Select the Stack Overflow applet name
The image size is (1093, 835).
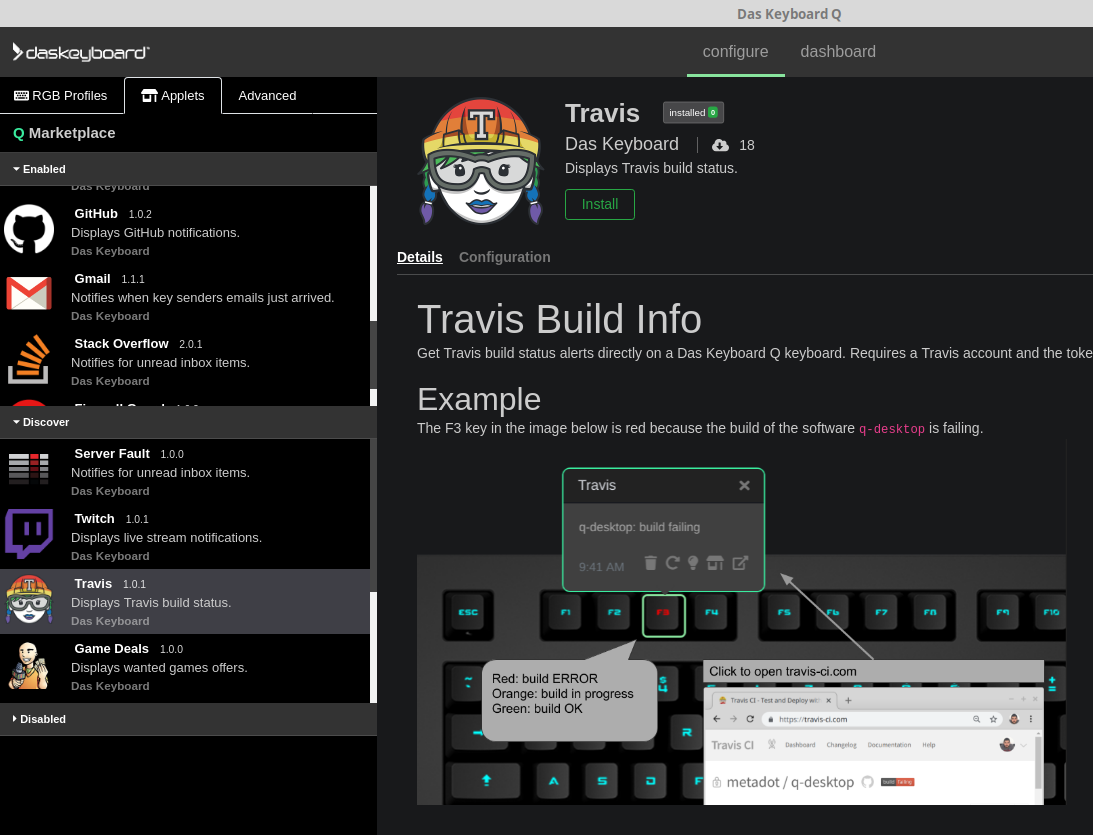[x=121, y=344]
